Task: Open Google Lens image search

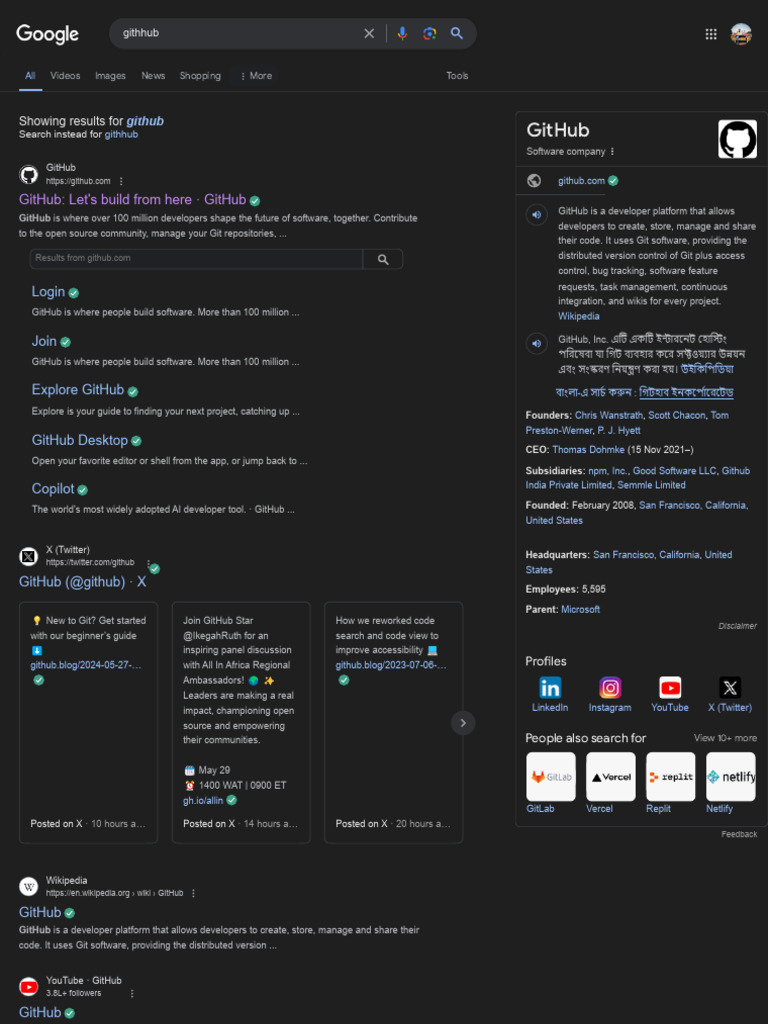Action: (429, 33)
